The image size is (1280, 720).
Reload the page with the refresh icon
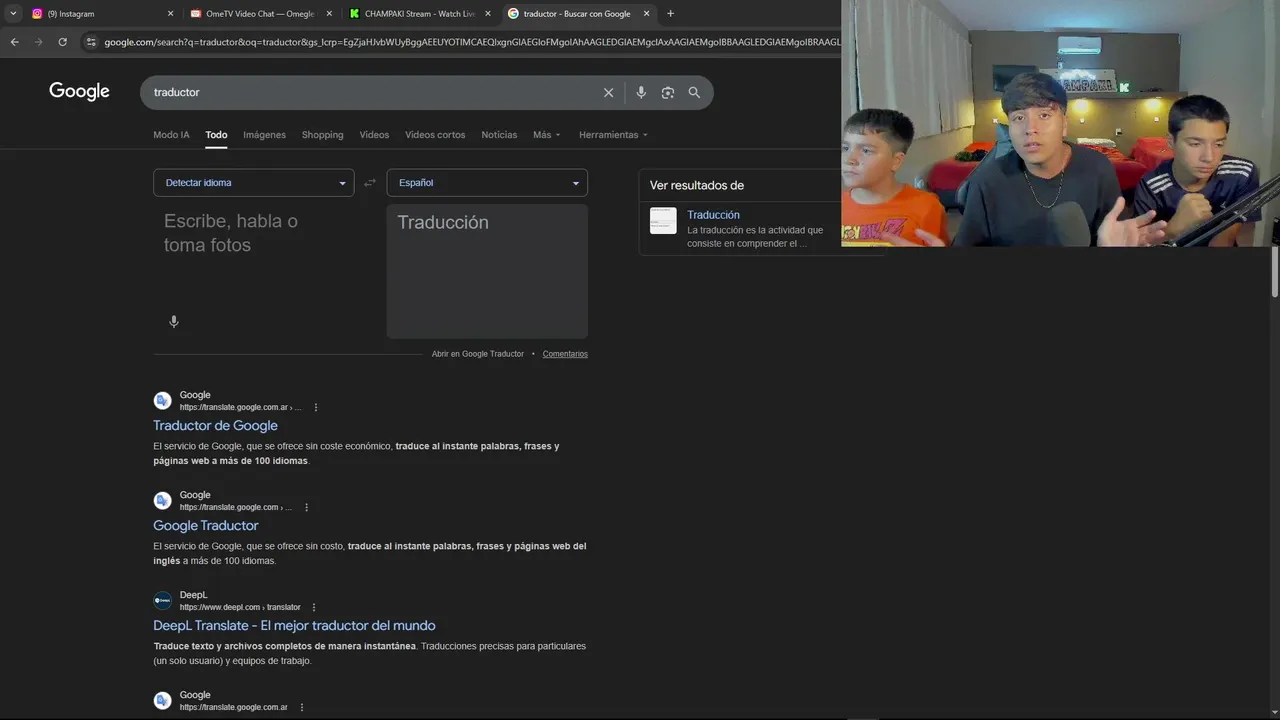tap(63, 42)
